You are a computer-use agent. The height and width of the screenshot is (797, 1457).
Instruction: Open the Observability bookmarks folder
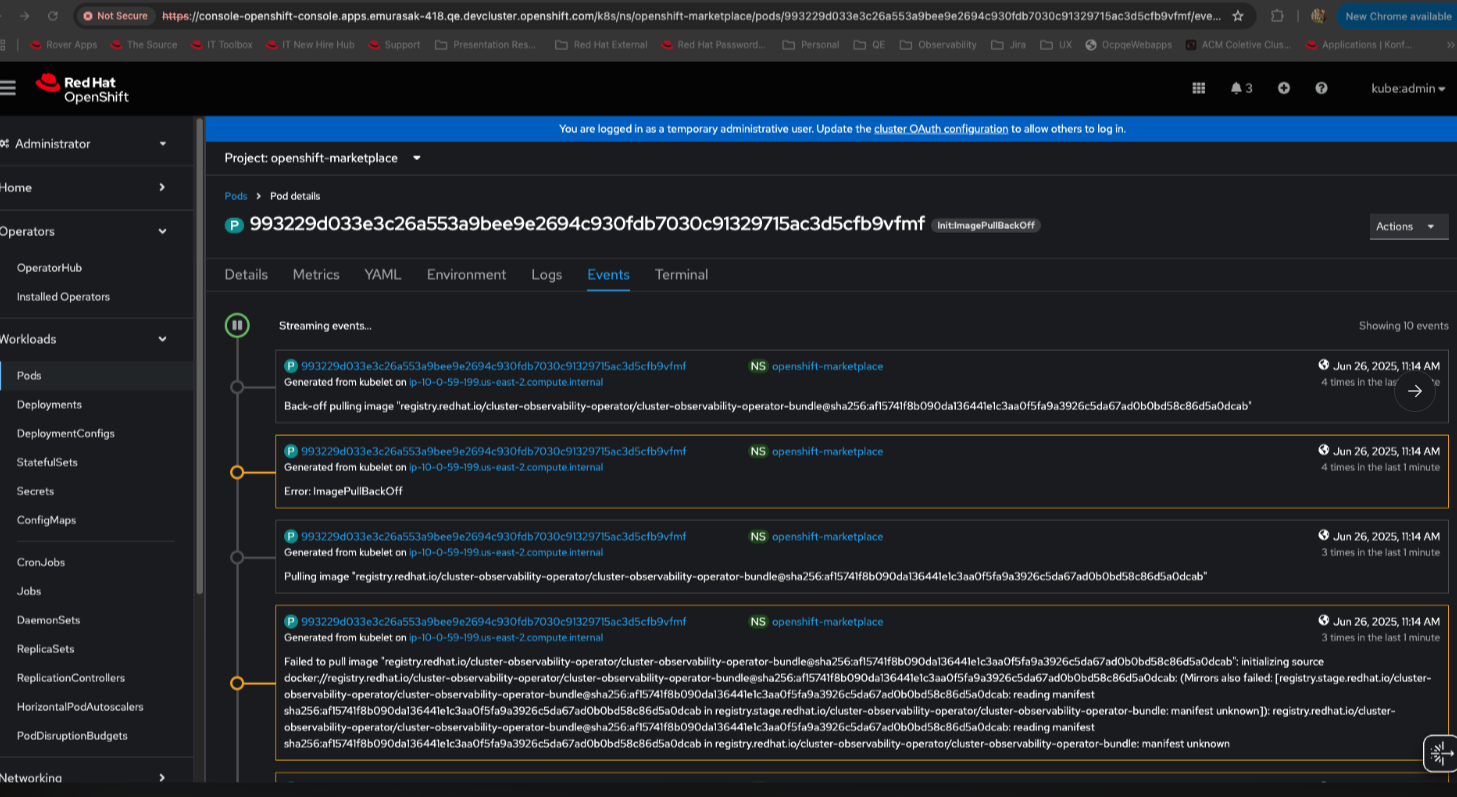click(938, 45)
